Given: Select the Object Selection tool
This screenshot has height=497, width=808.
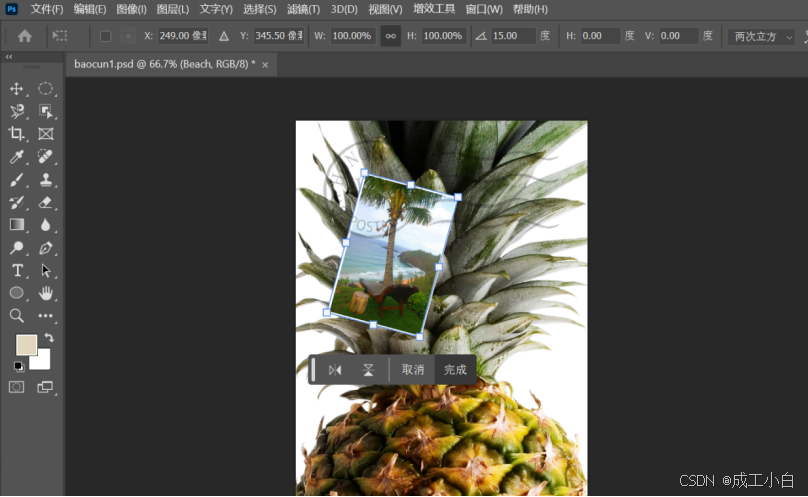Looking at the screenshot, I should tap(45, 111).
